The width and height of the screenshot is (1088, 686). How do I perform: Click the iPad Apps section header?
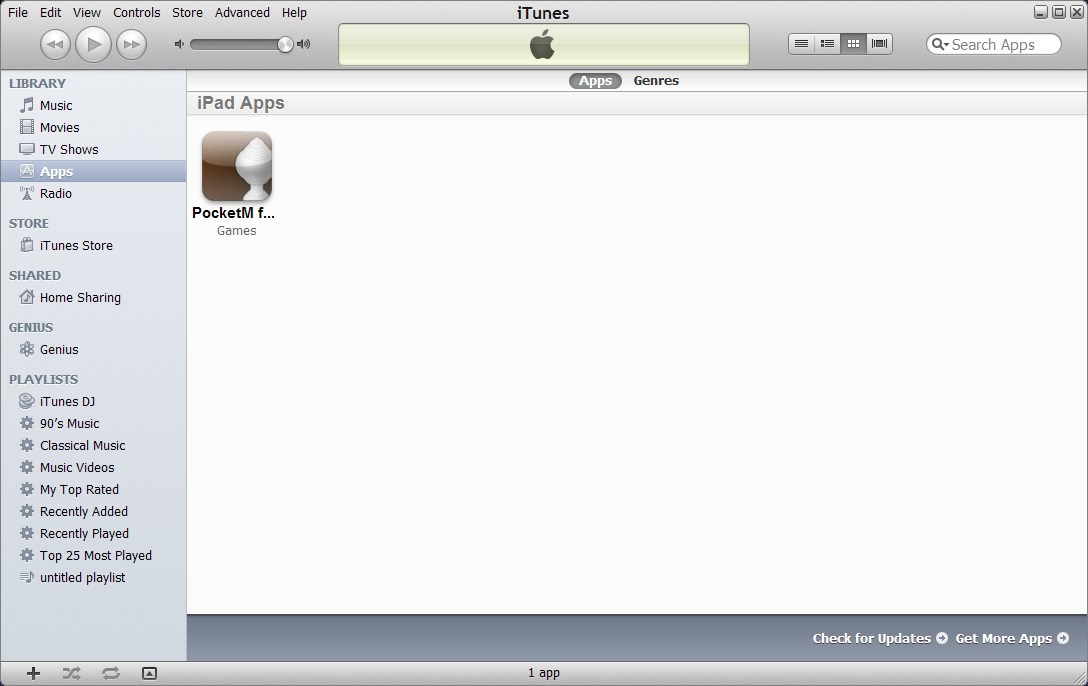pos(241,103)
